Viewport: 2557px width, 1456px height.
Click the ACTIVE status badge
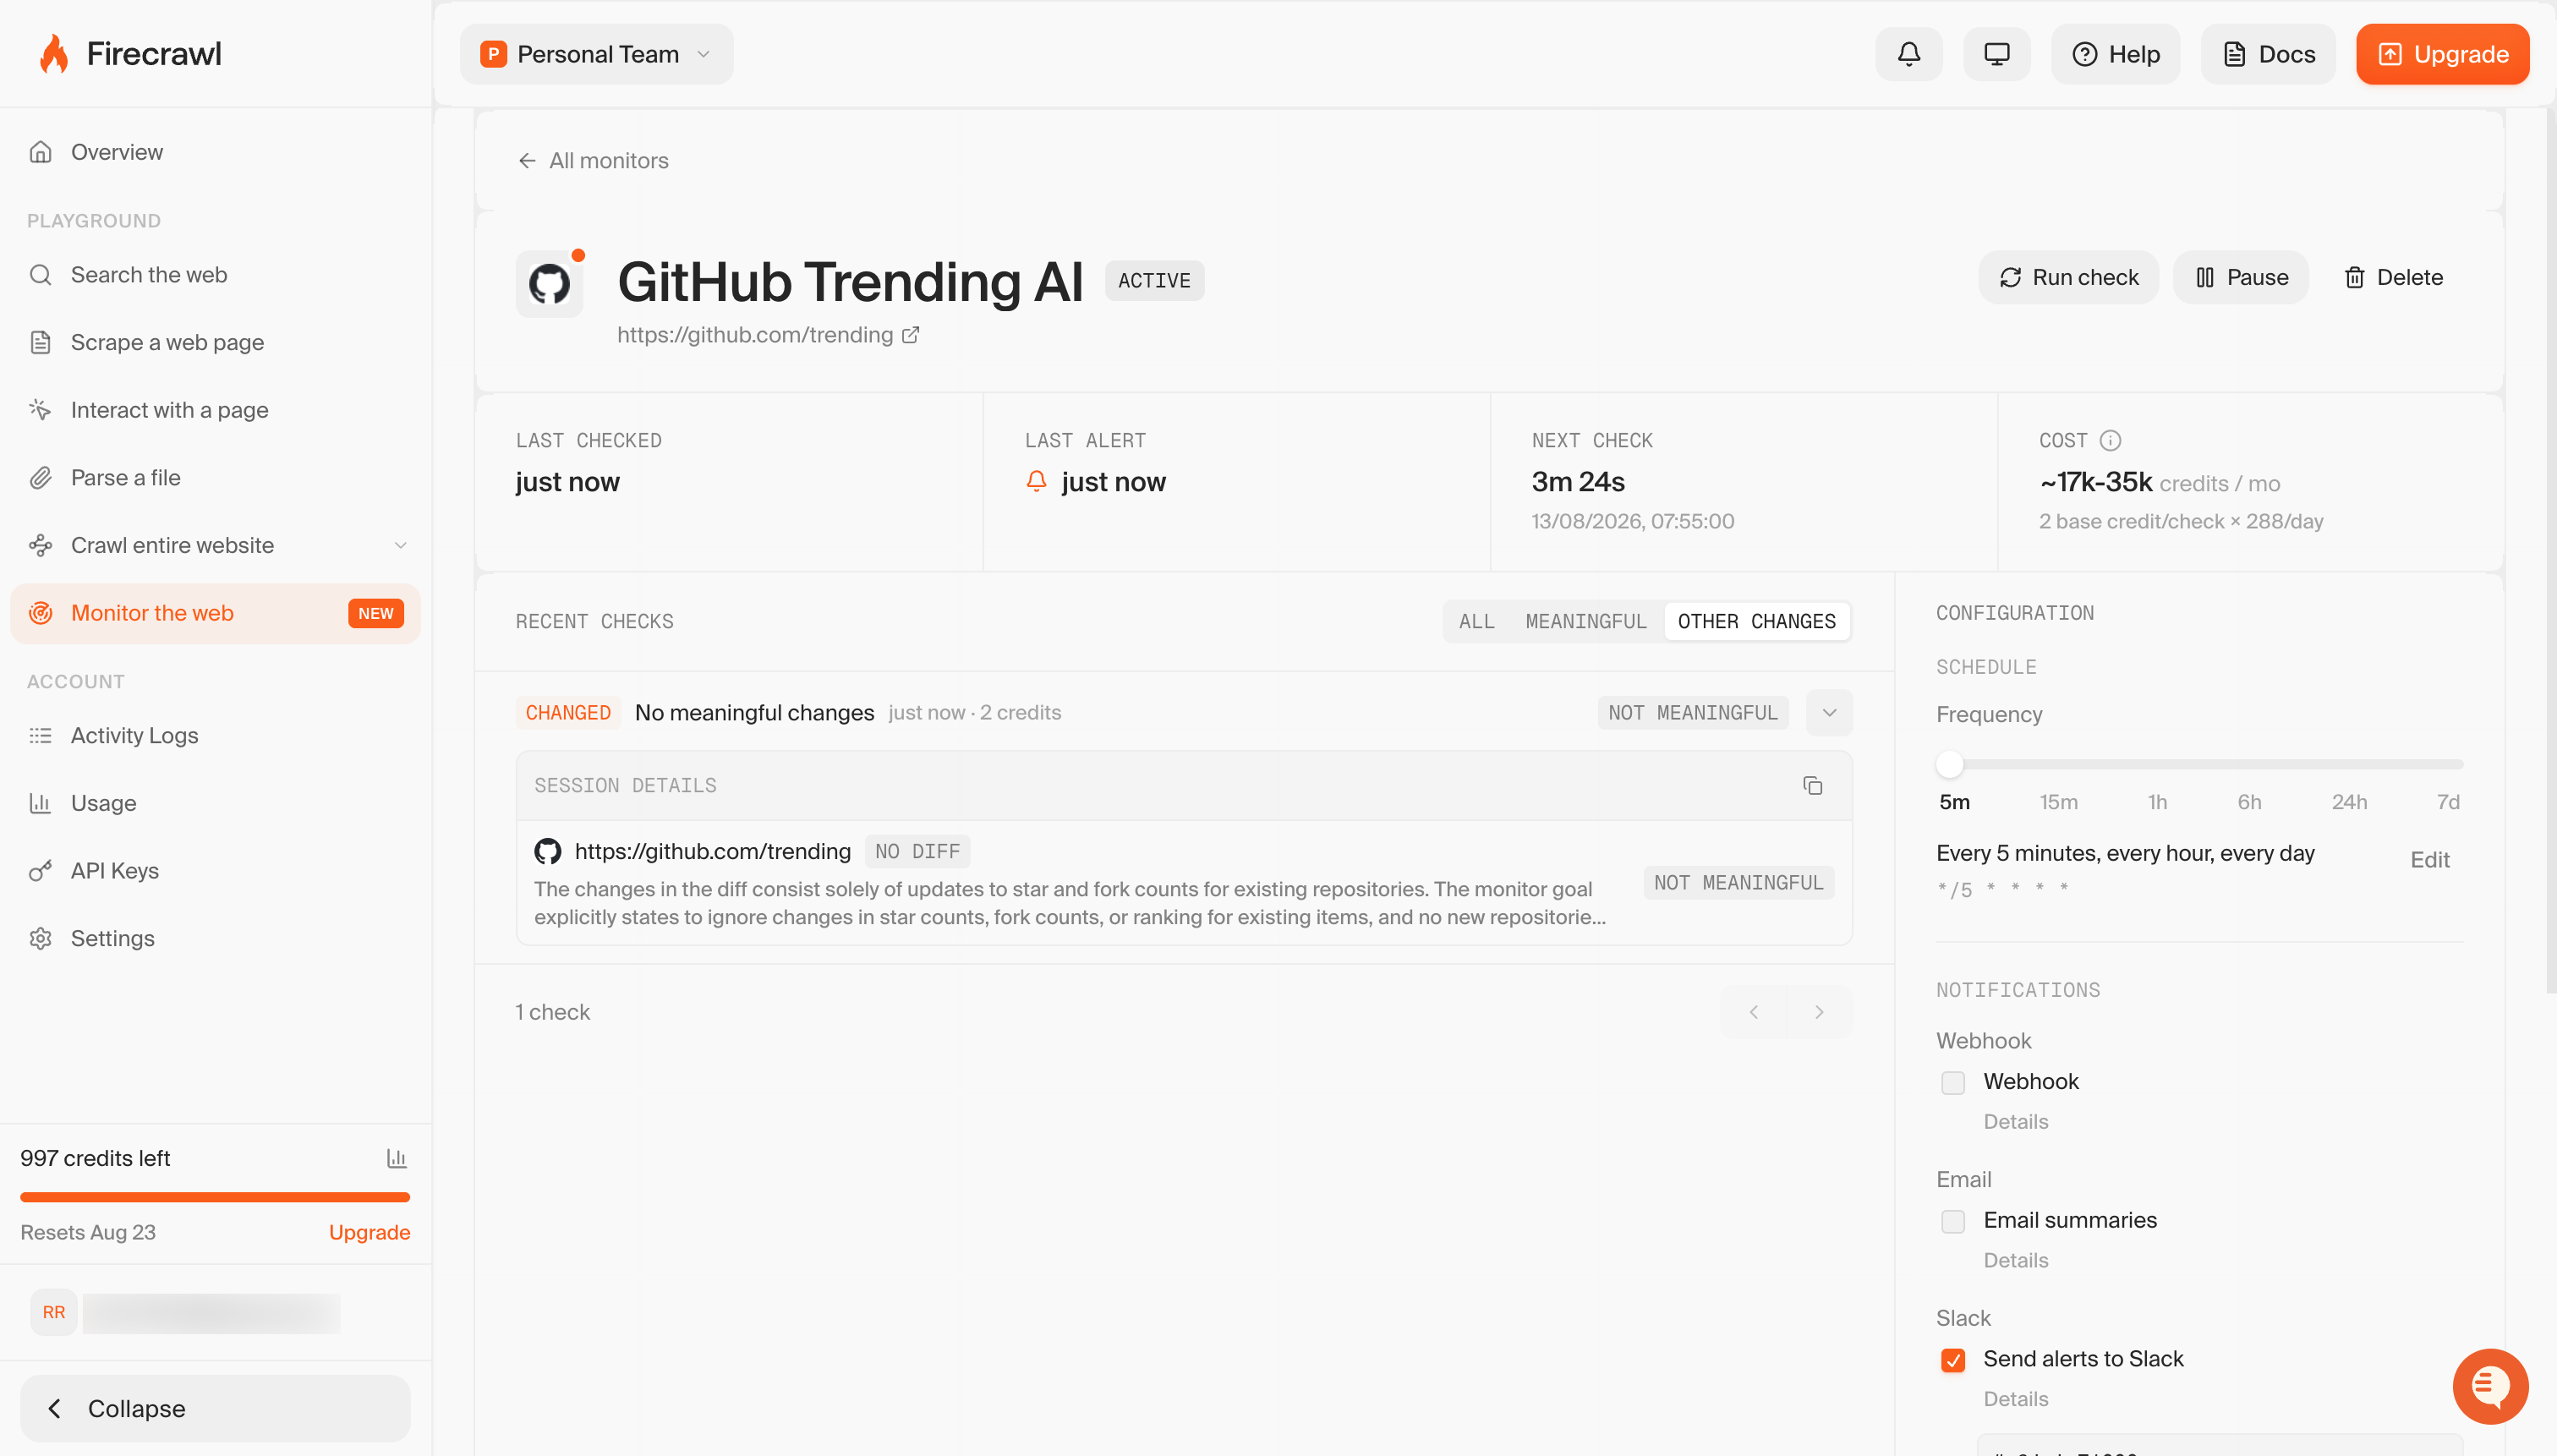1154,281
